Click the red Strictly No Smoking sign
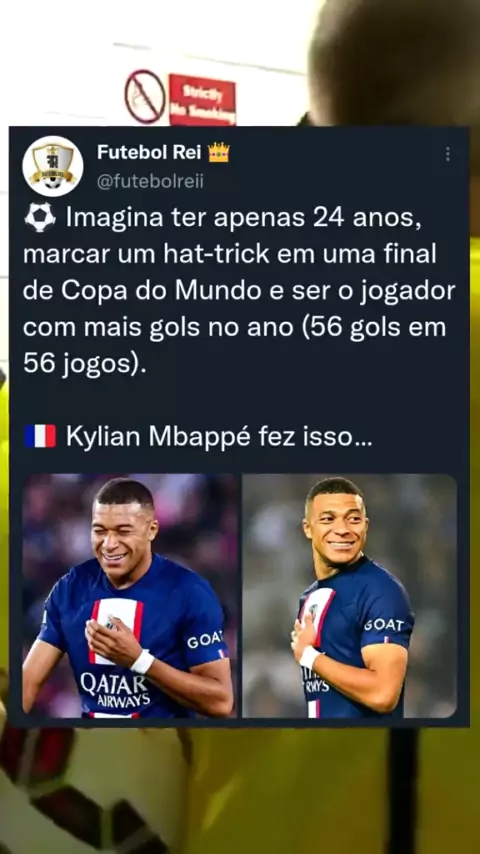The width and height of the screenshot is (480, 854). coord(202,100)
